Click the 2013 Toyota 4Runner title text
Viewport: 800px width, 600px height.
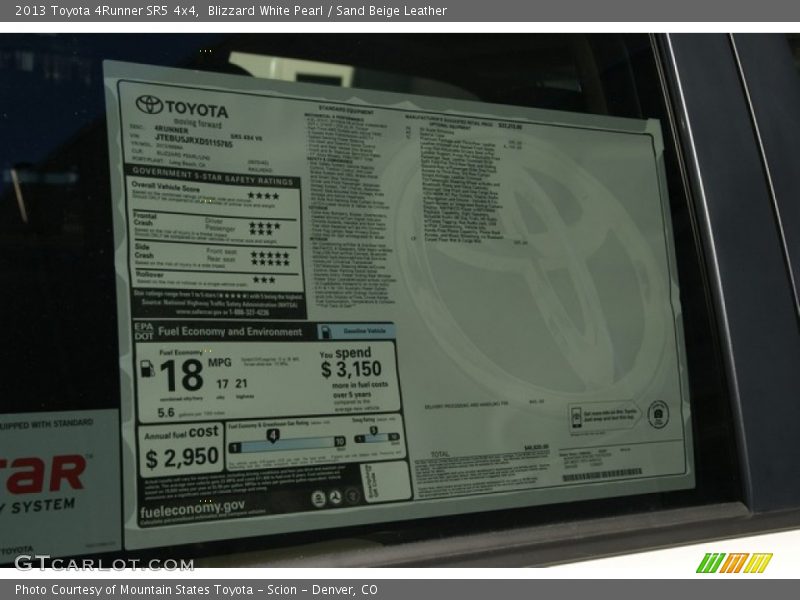point(107,11)
